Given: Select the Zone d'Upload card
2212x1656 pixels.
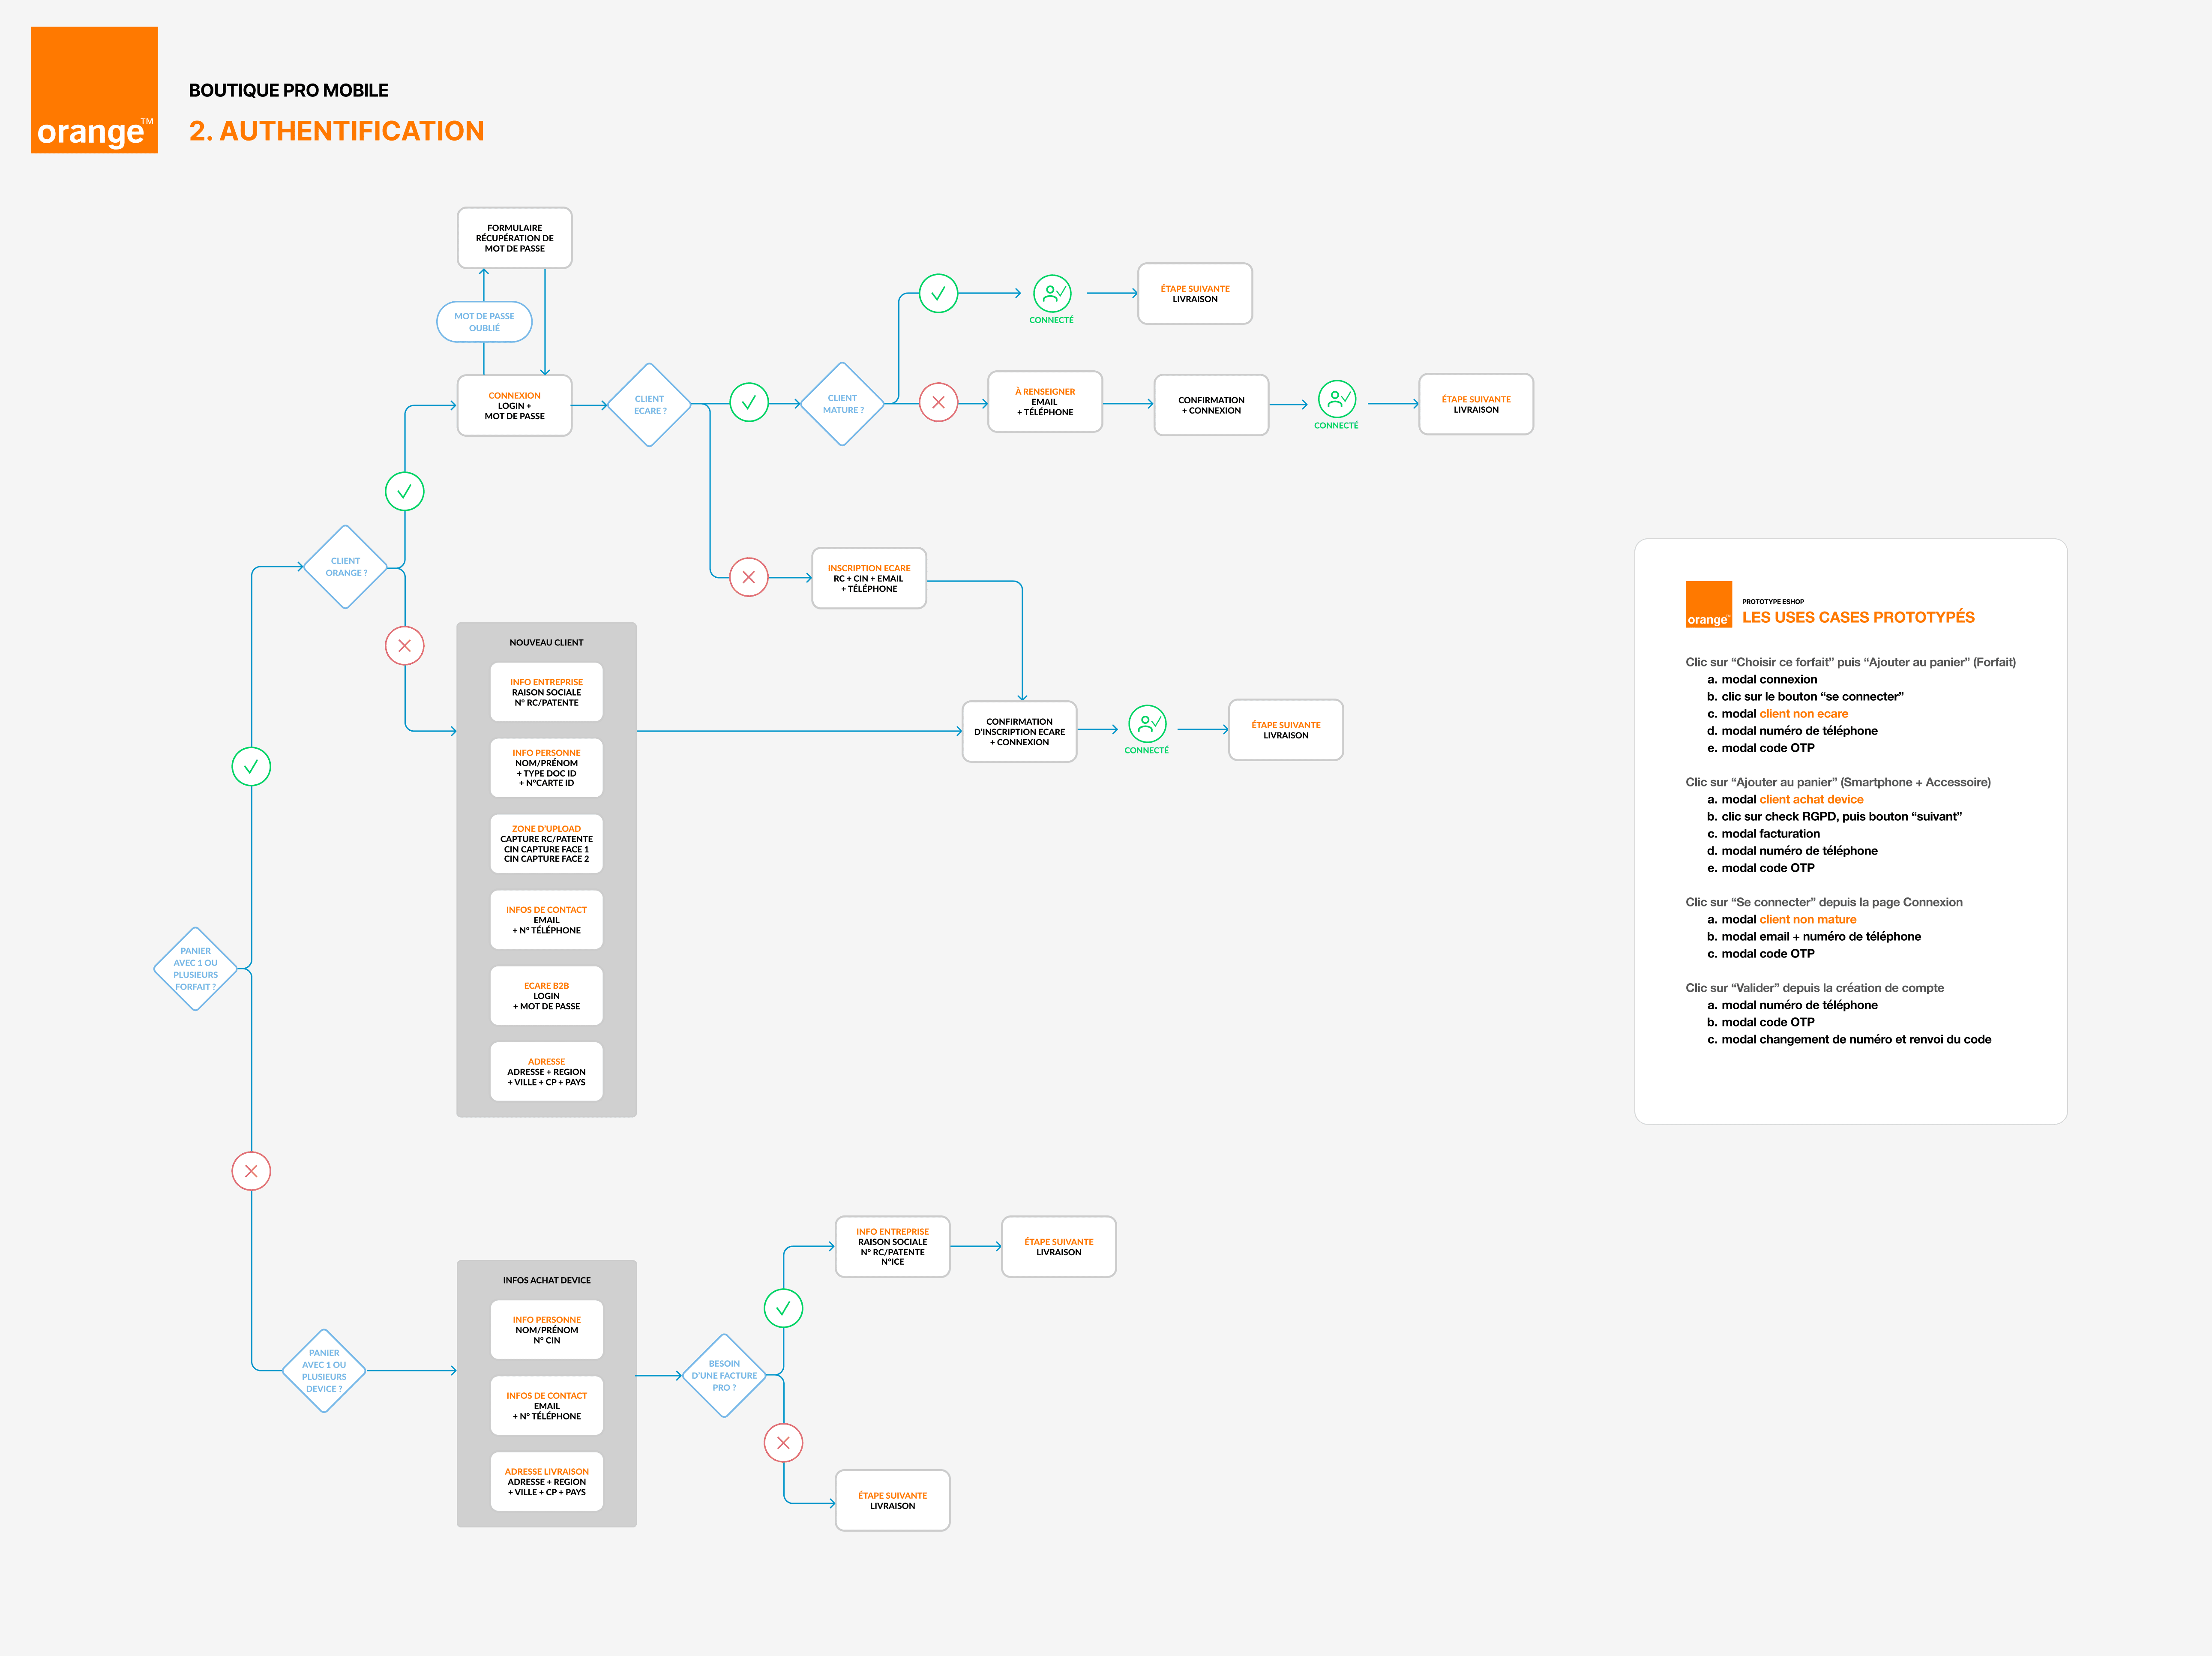Looking at the screenshot, I should pyautogui.click(x=546, y=844).
